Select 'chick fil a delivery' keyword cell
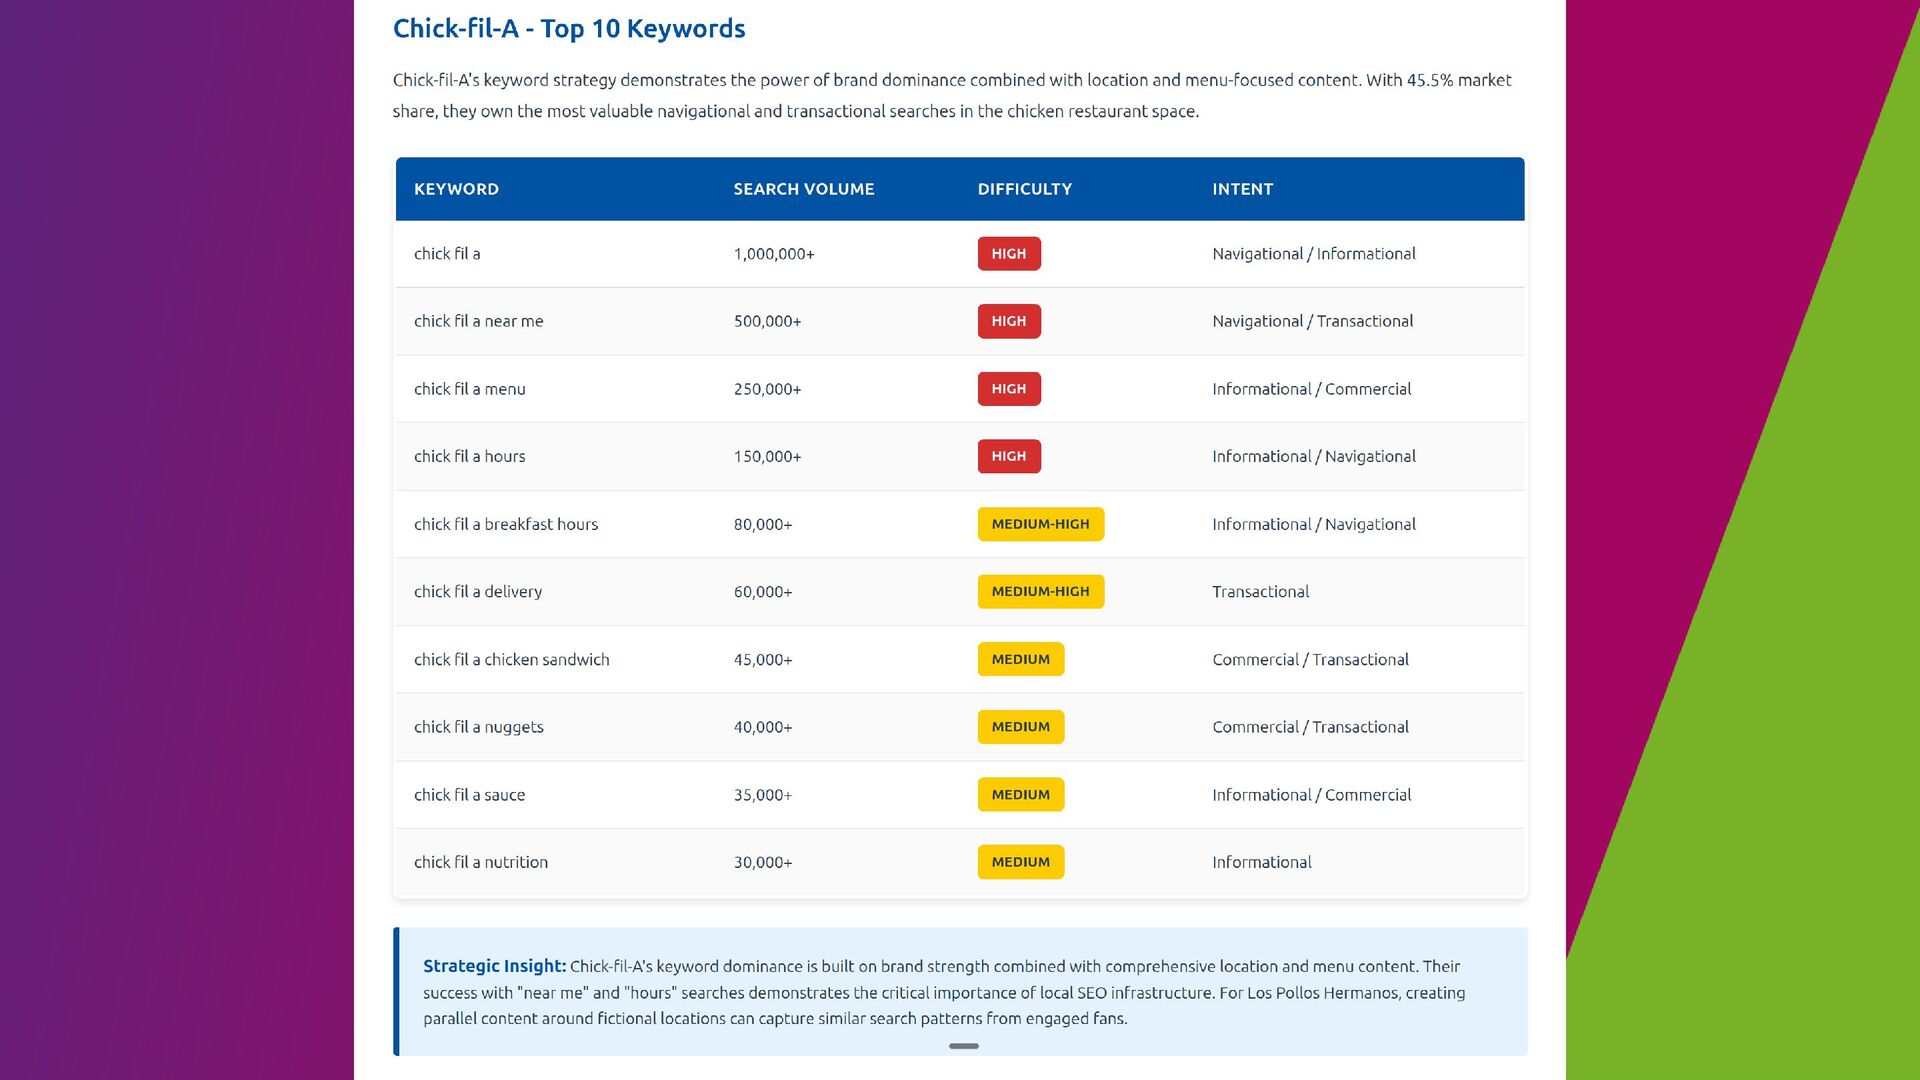Image resolution: width=1920 pixels, height=1080 pixels. click(x=478, y=591)
